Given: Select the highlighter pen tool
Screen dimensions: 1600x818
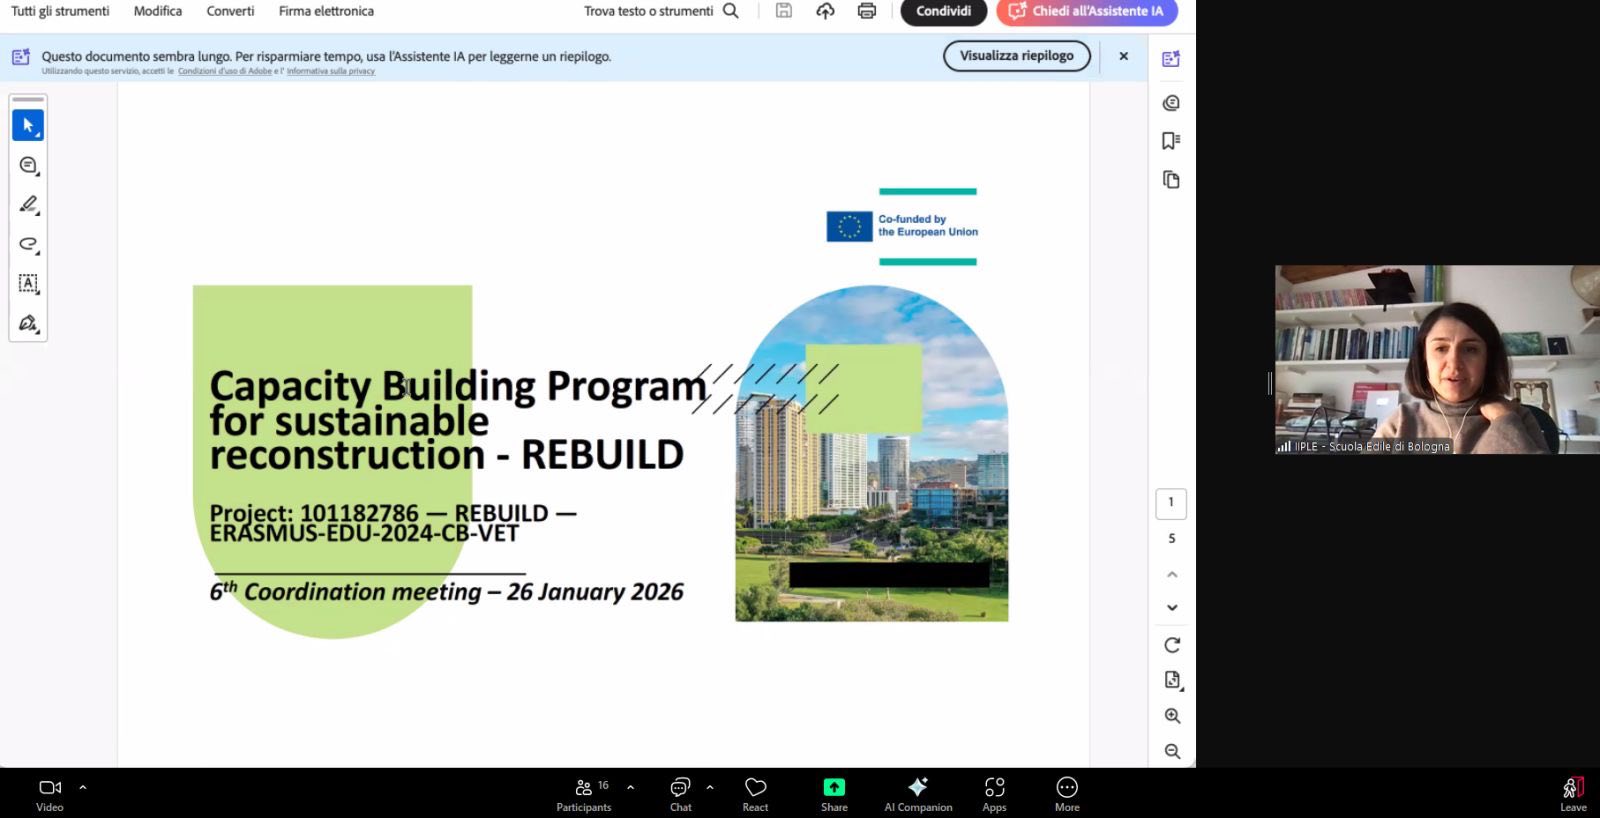Looking at the screenshot, I should click(x=28, y=205).
